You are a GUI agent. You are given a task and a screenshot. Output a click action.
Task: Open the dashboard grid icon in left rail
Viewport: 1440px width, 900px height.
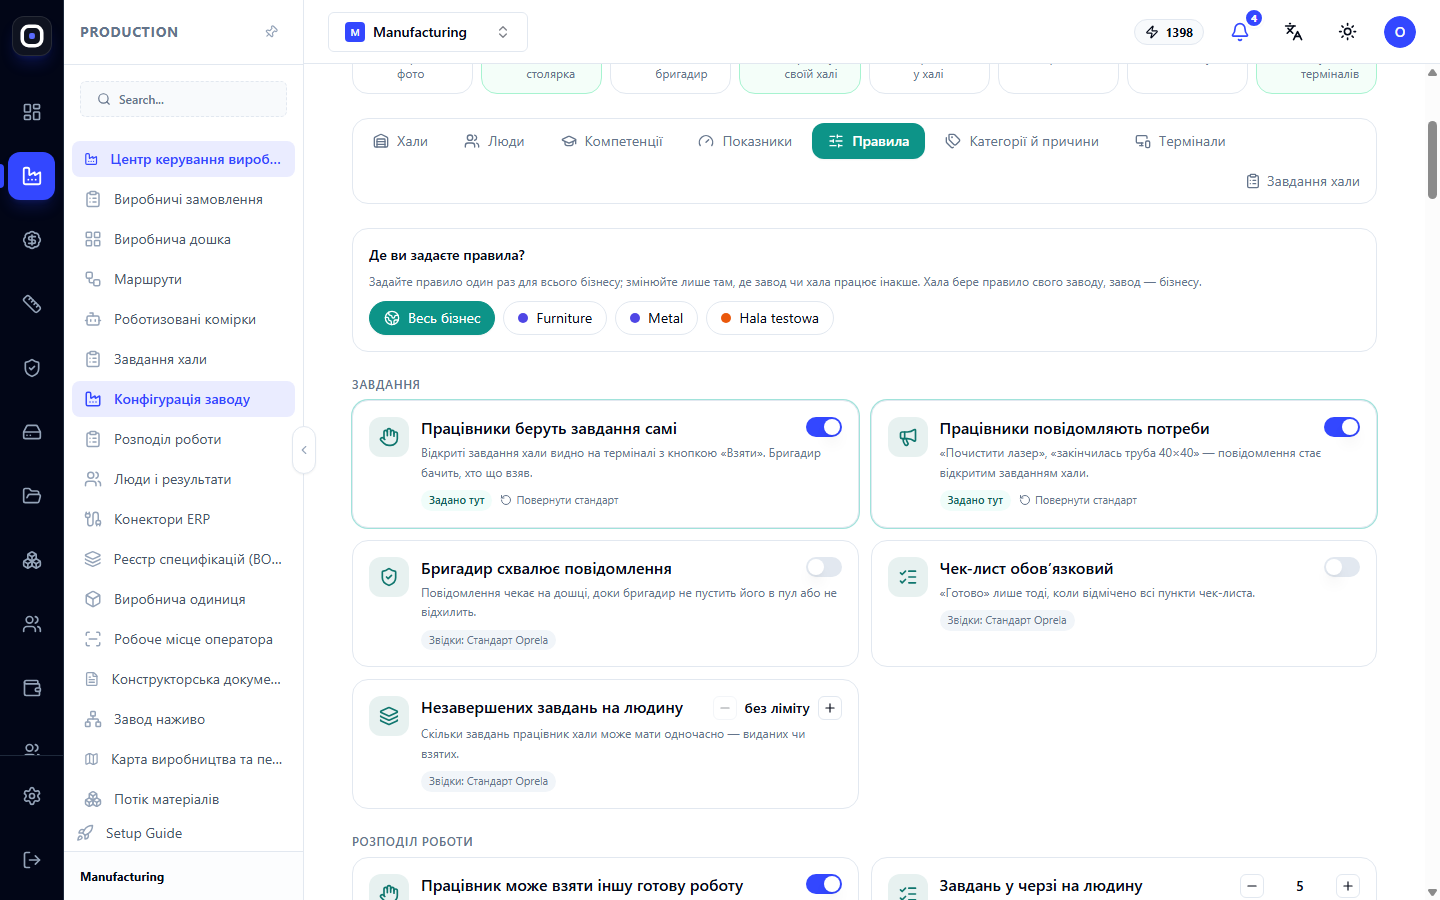tap(32, 112)
